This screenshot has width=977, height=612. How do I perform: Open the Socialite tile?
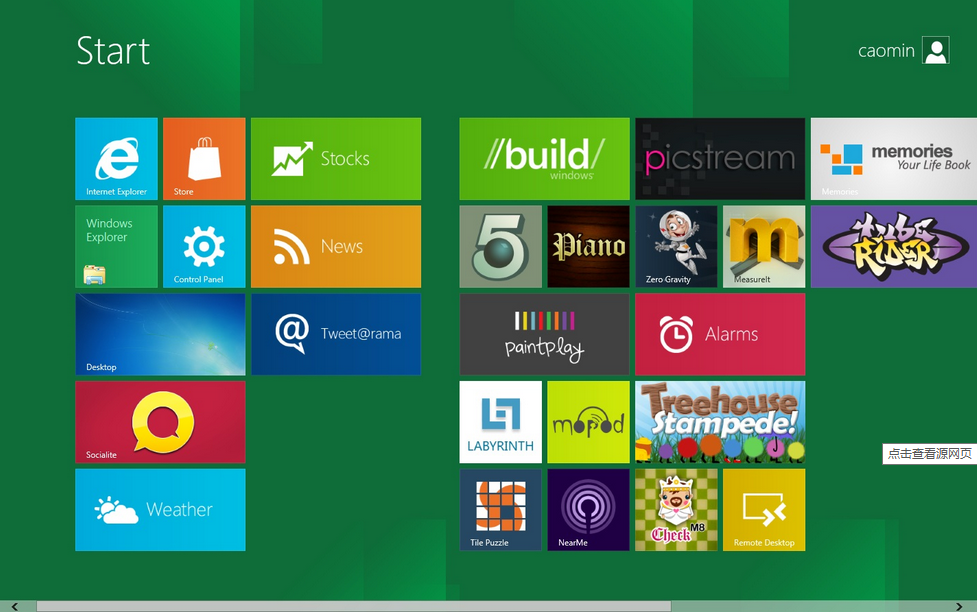[160, 422]
